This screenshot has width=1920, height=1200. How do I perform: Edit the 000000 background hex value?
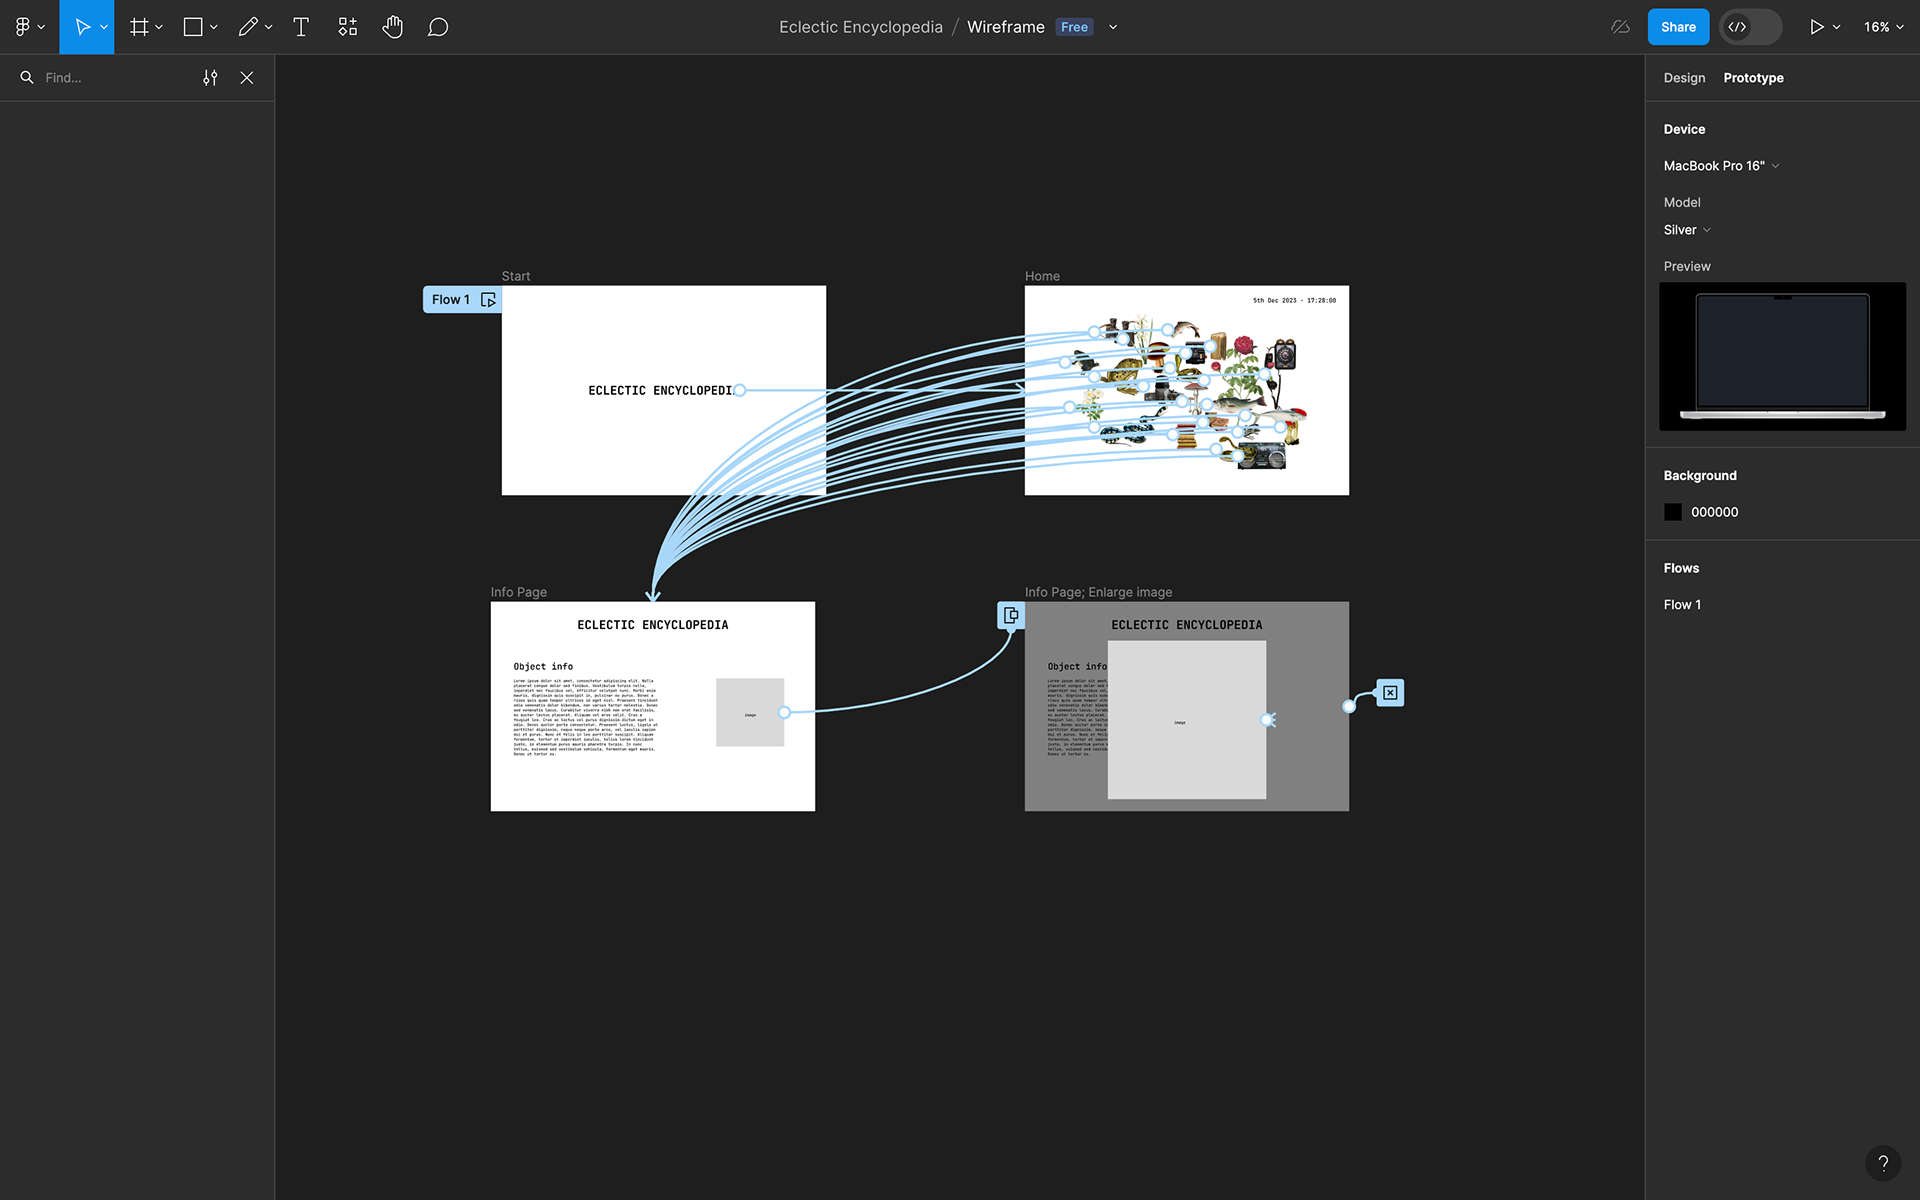click(1714, 512)
